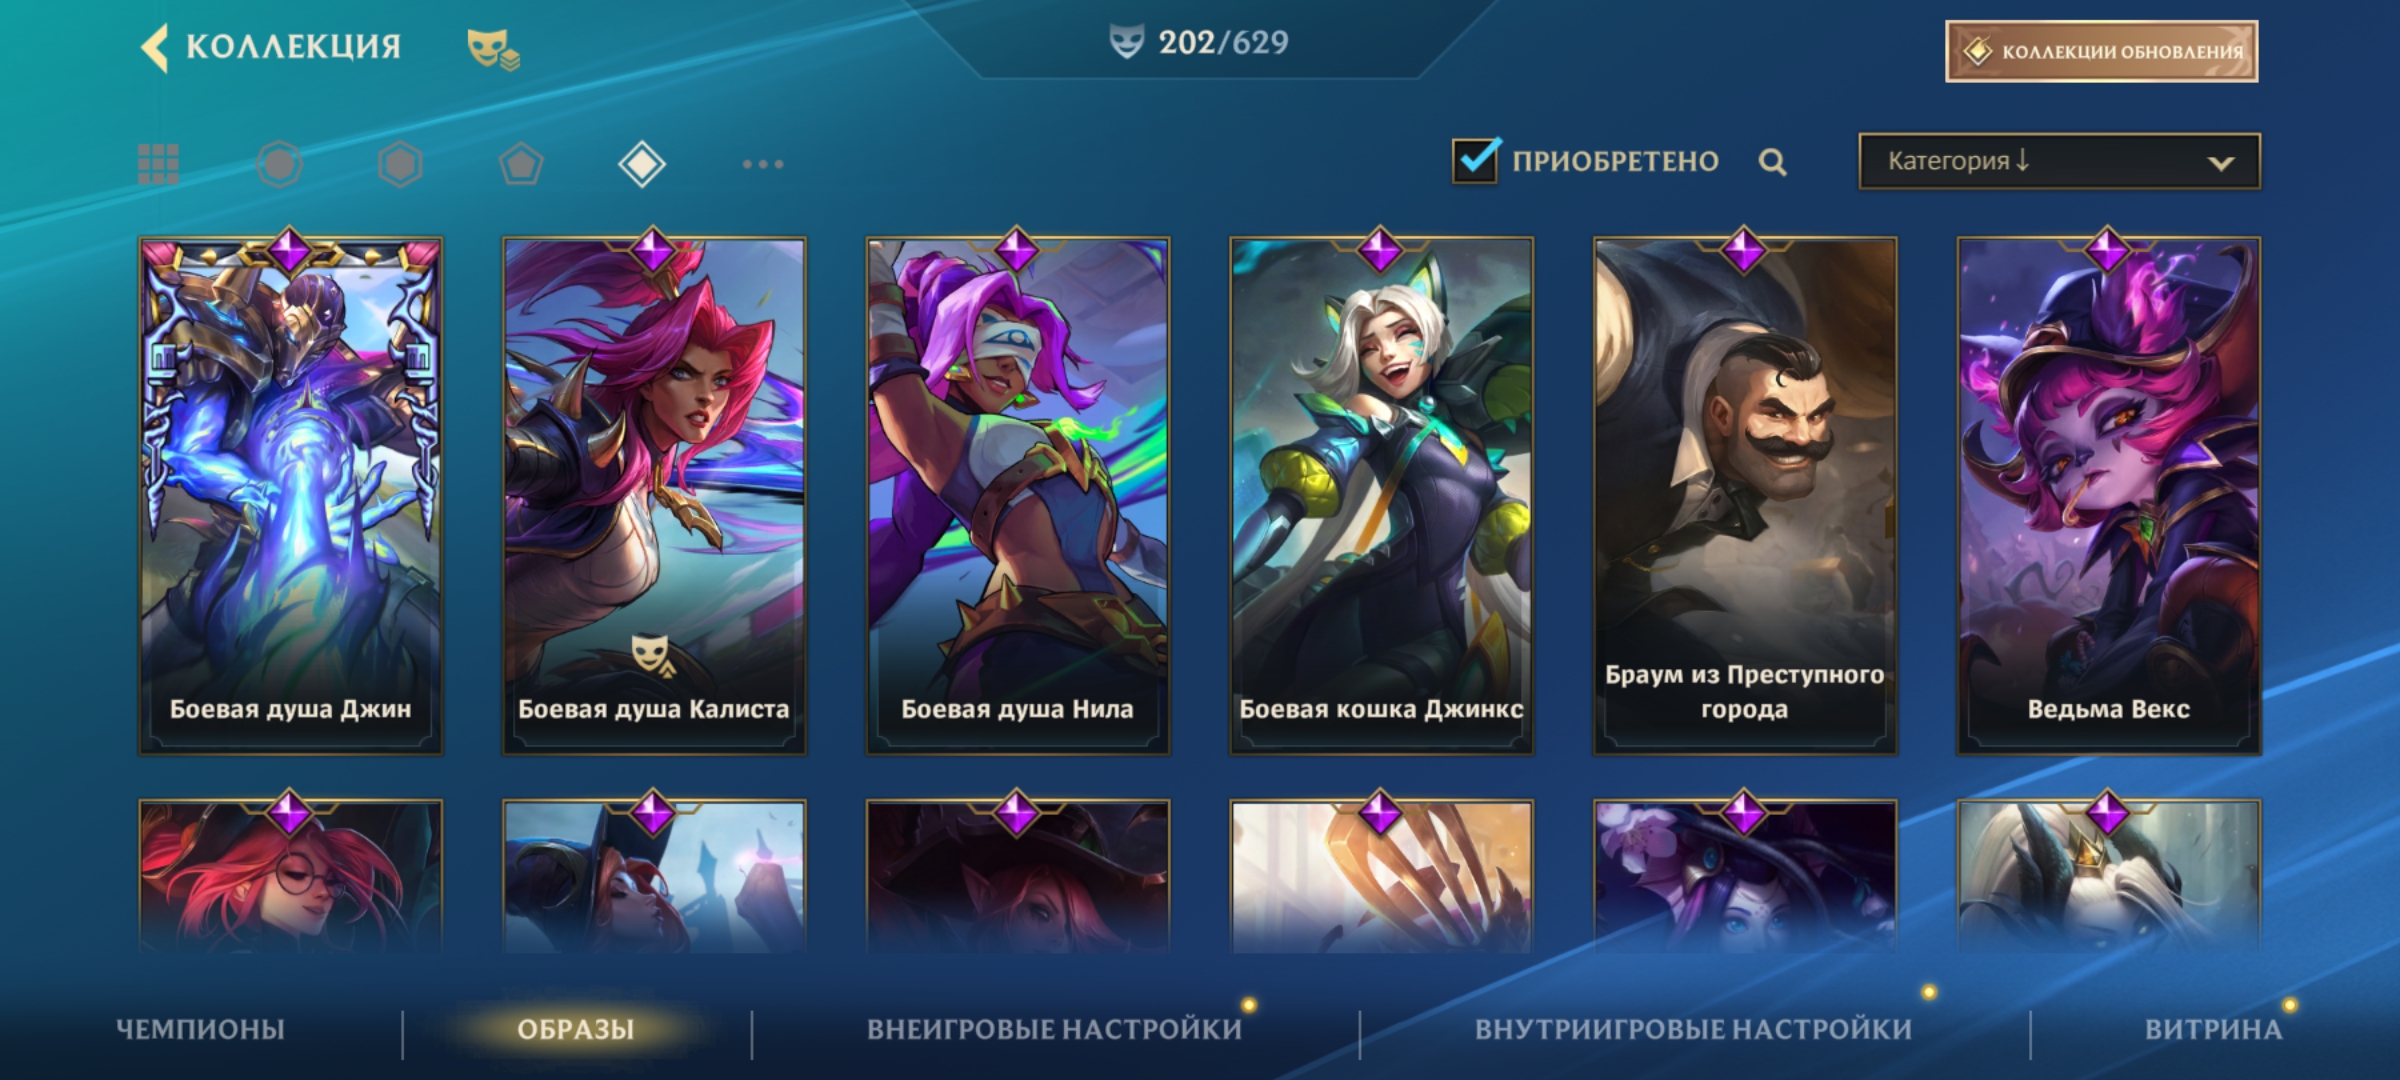This screenshot has height=1080, width=2400.
Task: Open the three-dots more filters icon
Action: pyautogui.click(x=763, y=164)
